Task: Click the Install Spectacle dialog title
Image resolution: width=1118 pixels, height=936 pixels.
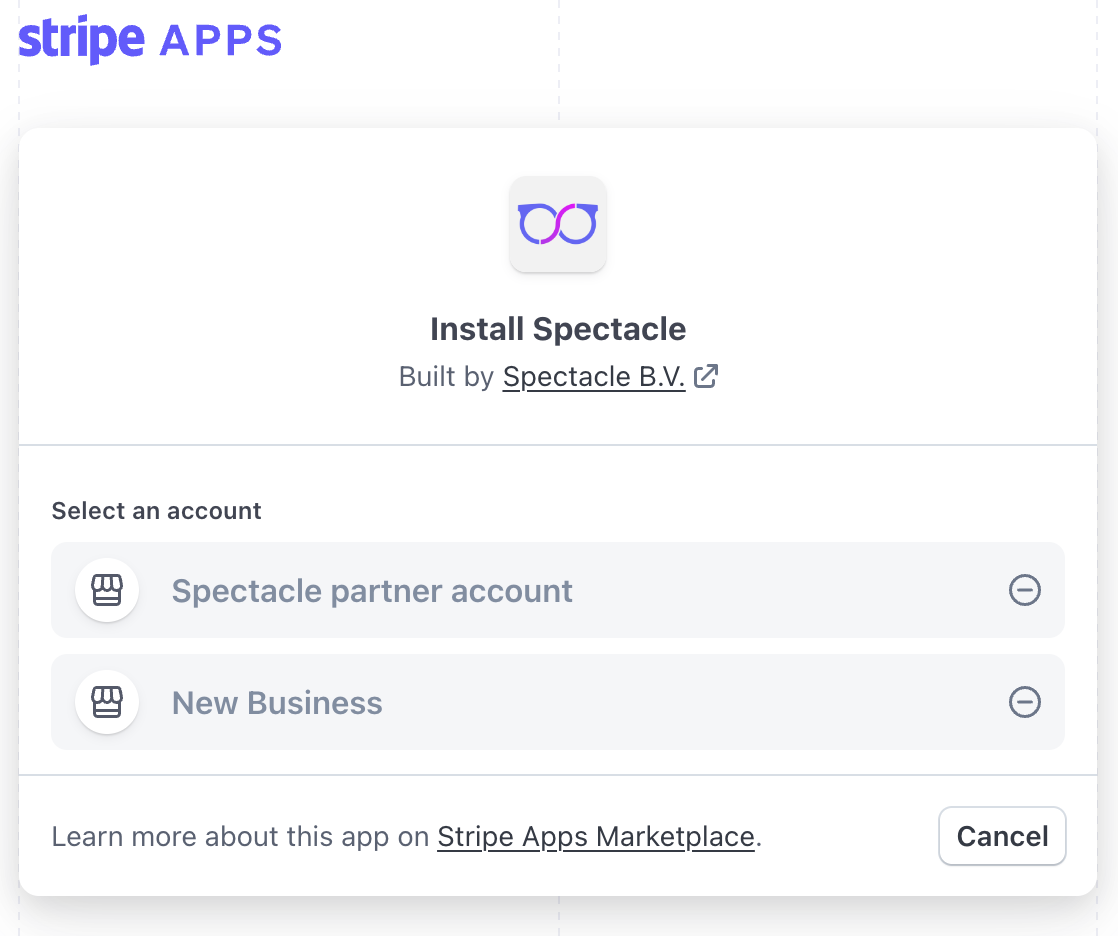Action: (557, 328)
